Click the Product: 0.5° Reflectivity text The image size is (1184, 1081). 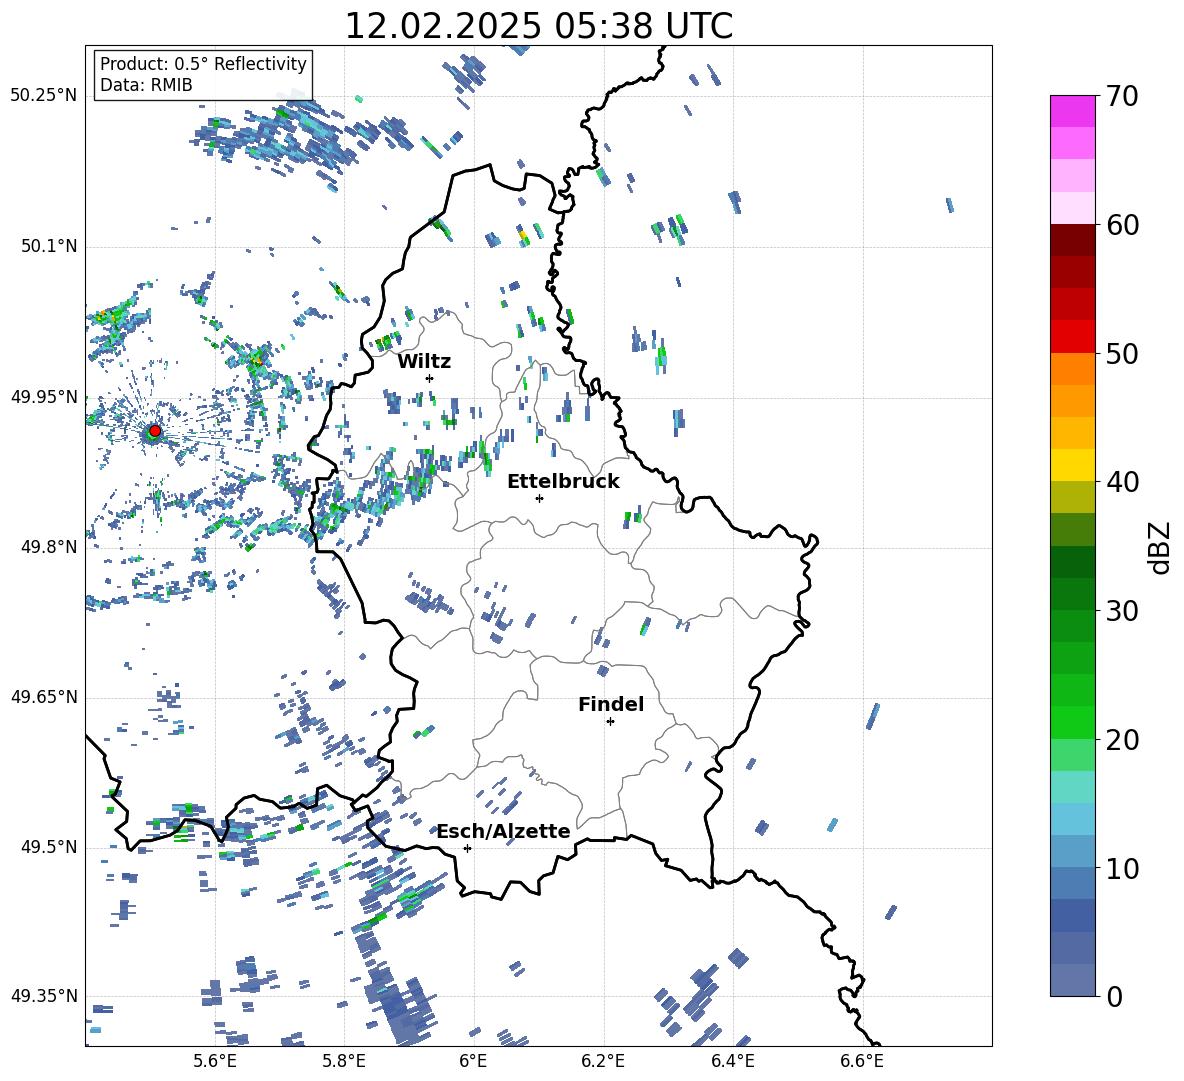[203, 63]
